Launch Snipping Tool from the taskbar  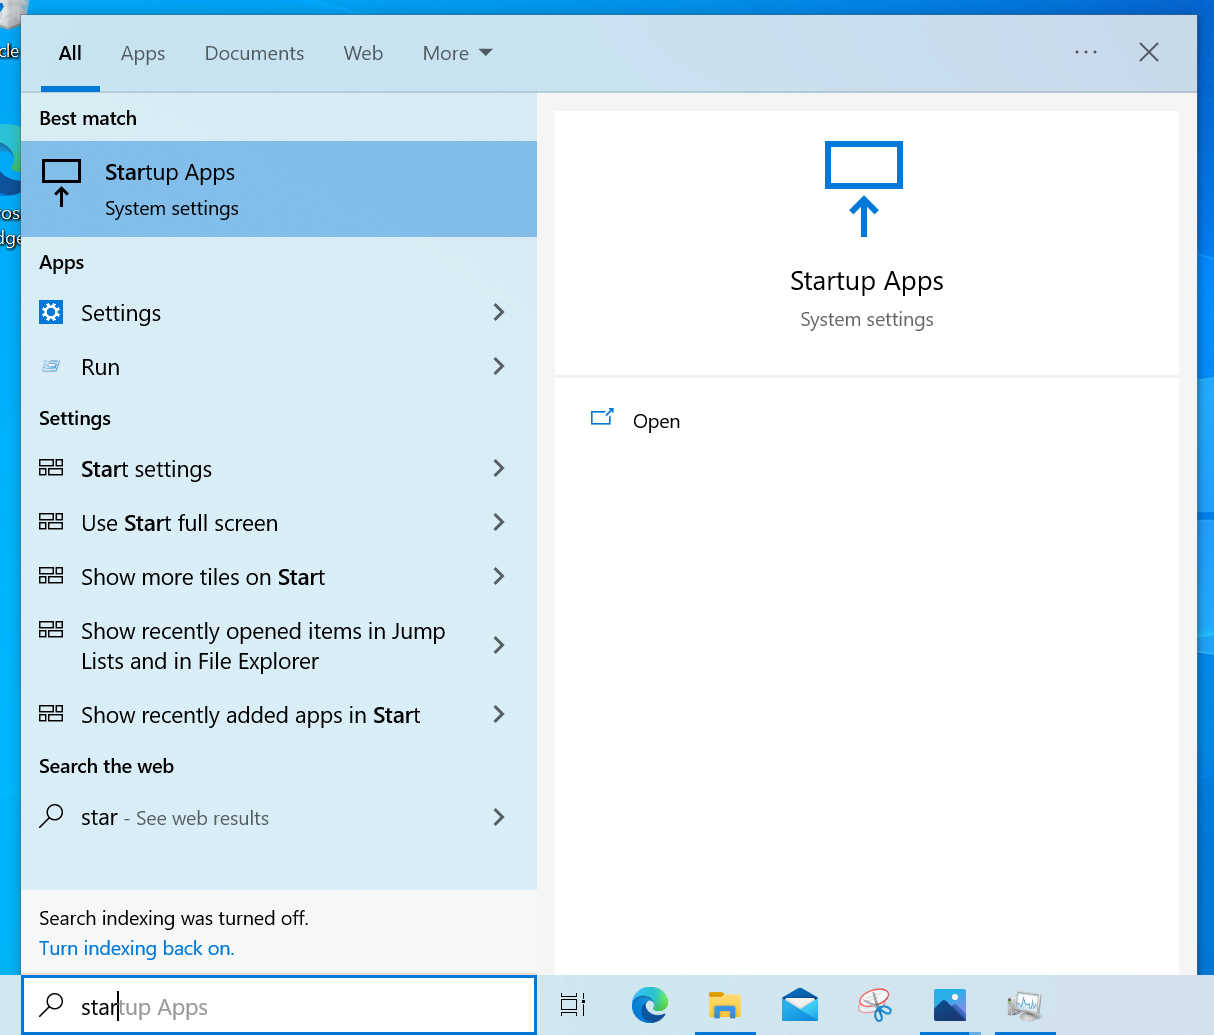pyautogui.click(x=875, y=1004)
